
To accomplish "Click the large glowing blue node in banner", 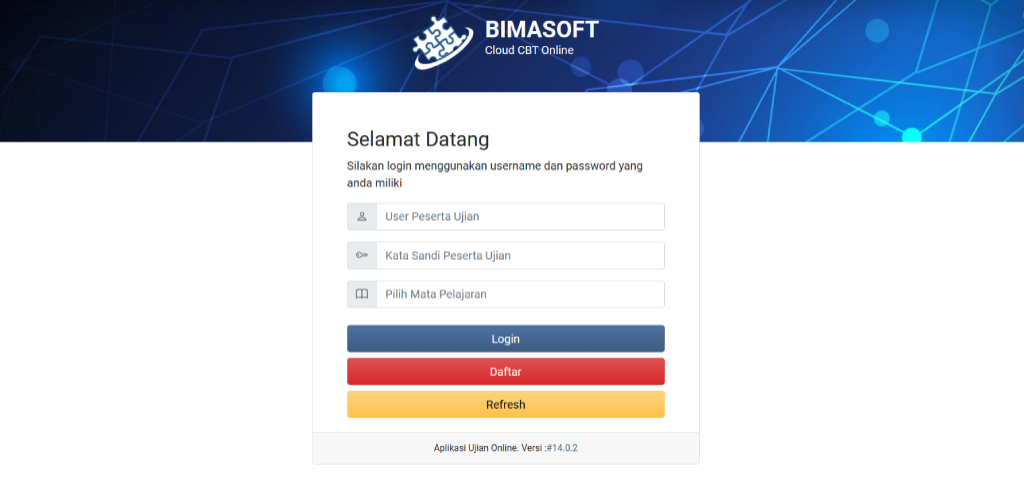I will [340, 83].
